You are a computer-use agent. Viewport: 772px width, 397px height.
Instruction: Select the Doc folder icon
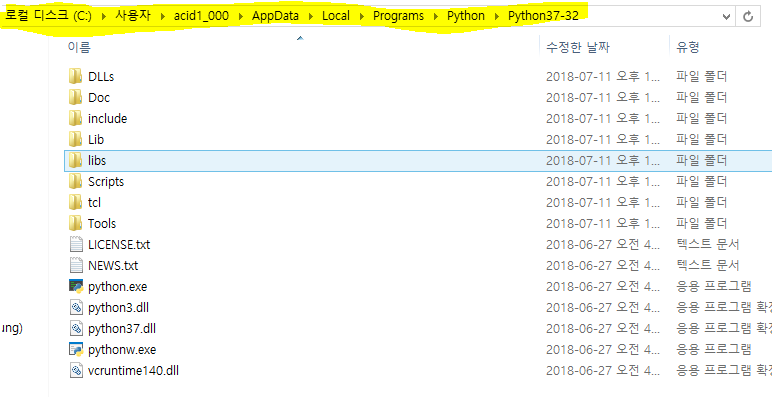pyautogui.click(x=75, y=97)
